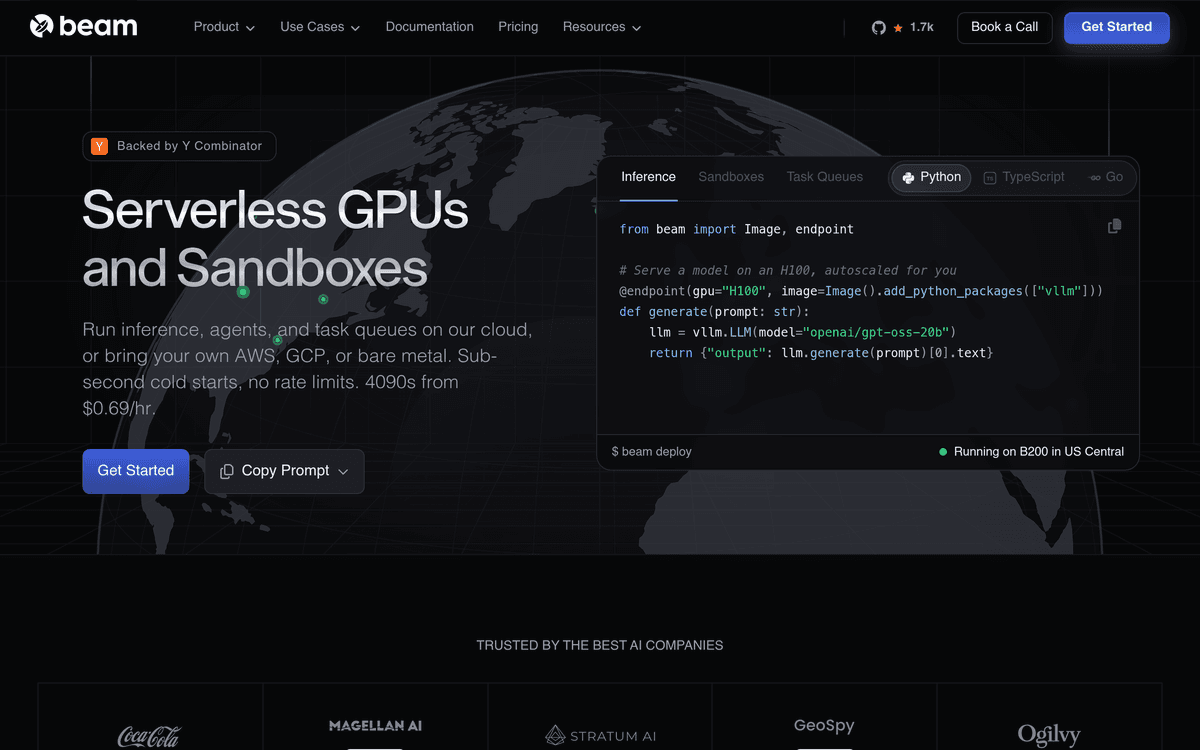This screenshot has width=1200, height=750.
Task: Click 'TRUSTED BY THE BEST AI COMPANIES' text
Action: 600,646
